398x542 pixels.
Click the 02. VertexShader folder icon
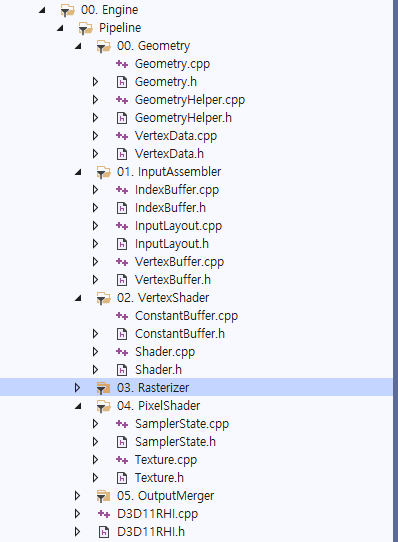point(103,298)
